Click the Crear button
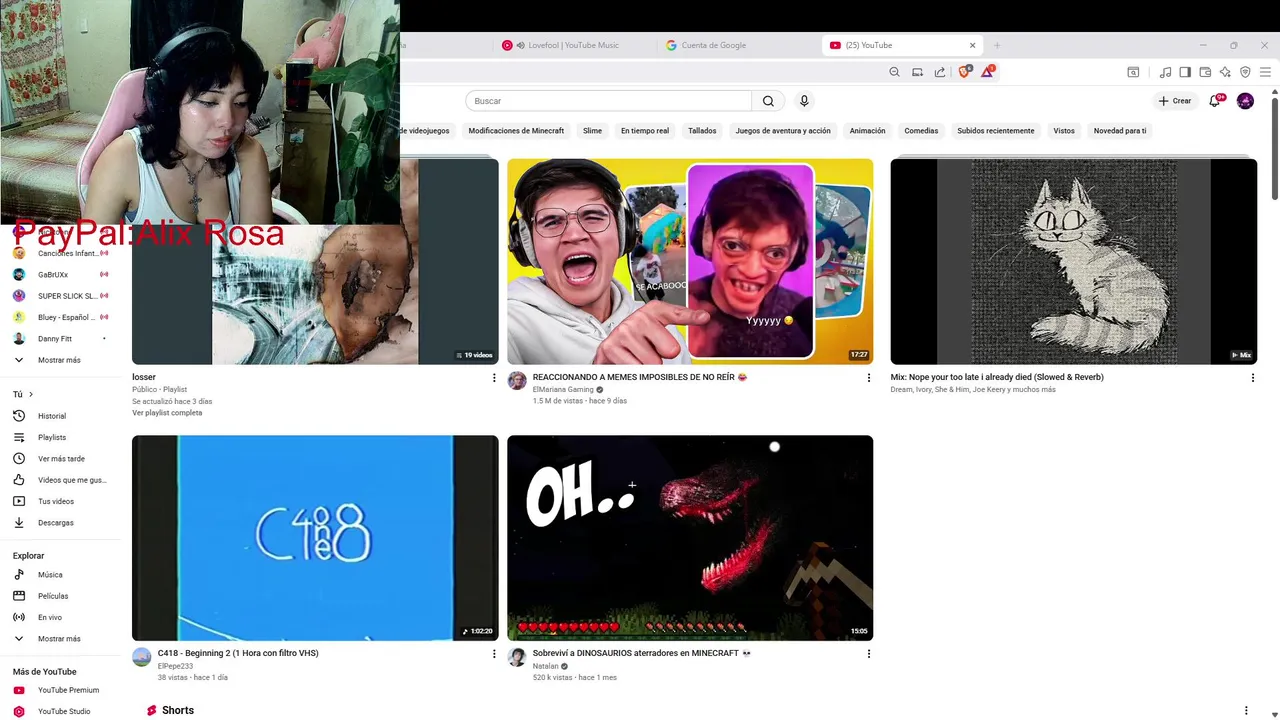 click(1175, 101)
